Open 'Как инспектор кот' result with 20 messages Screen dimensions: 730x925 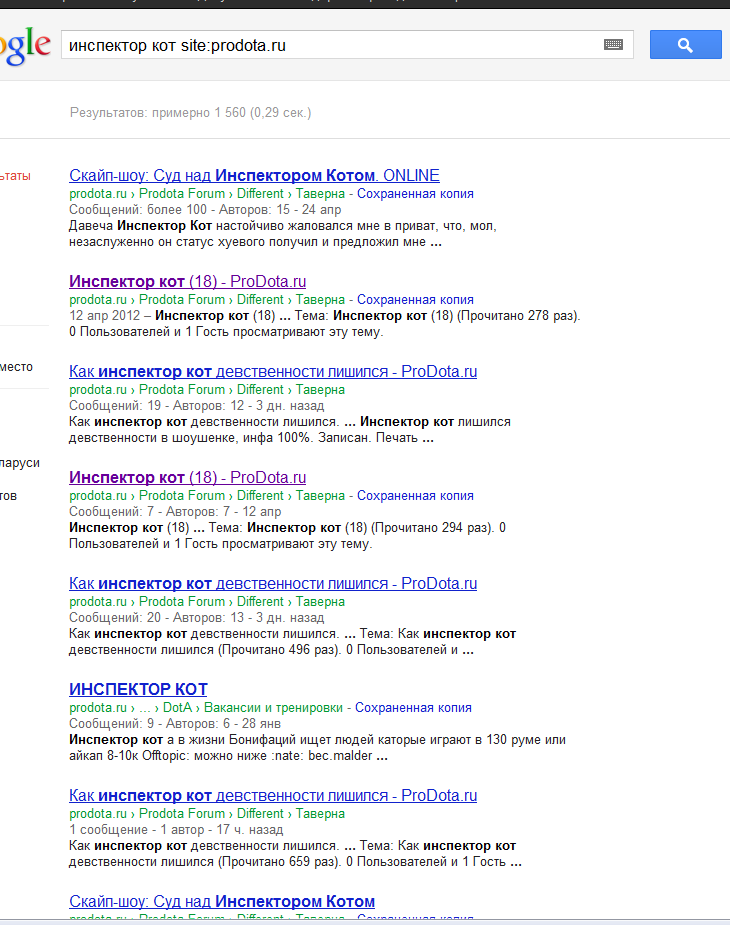(273, 584)
